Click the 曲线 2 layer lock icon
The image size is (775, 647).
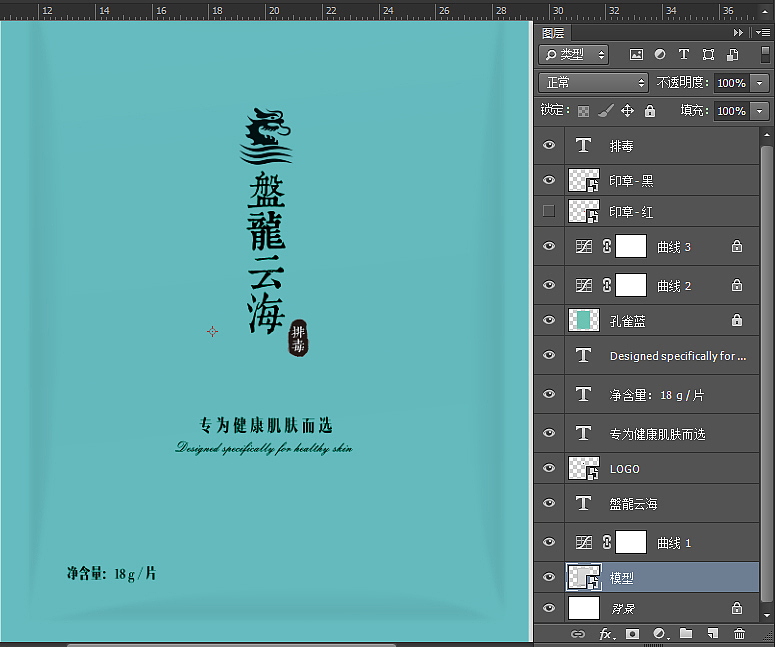(x=737, y=285)
